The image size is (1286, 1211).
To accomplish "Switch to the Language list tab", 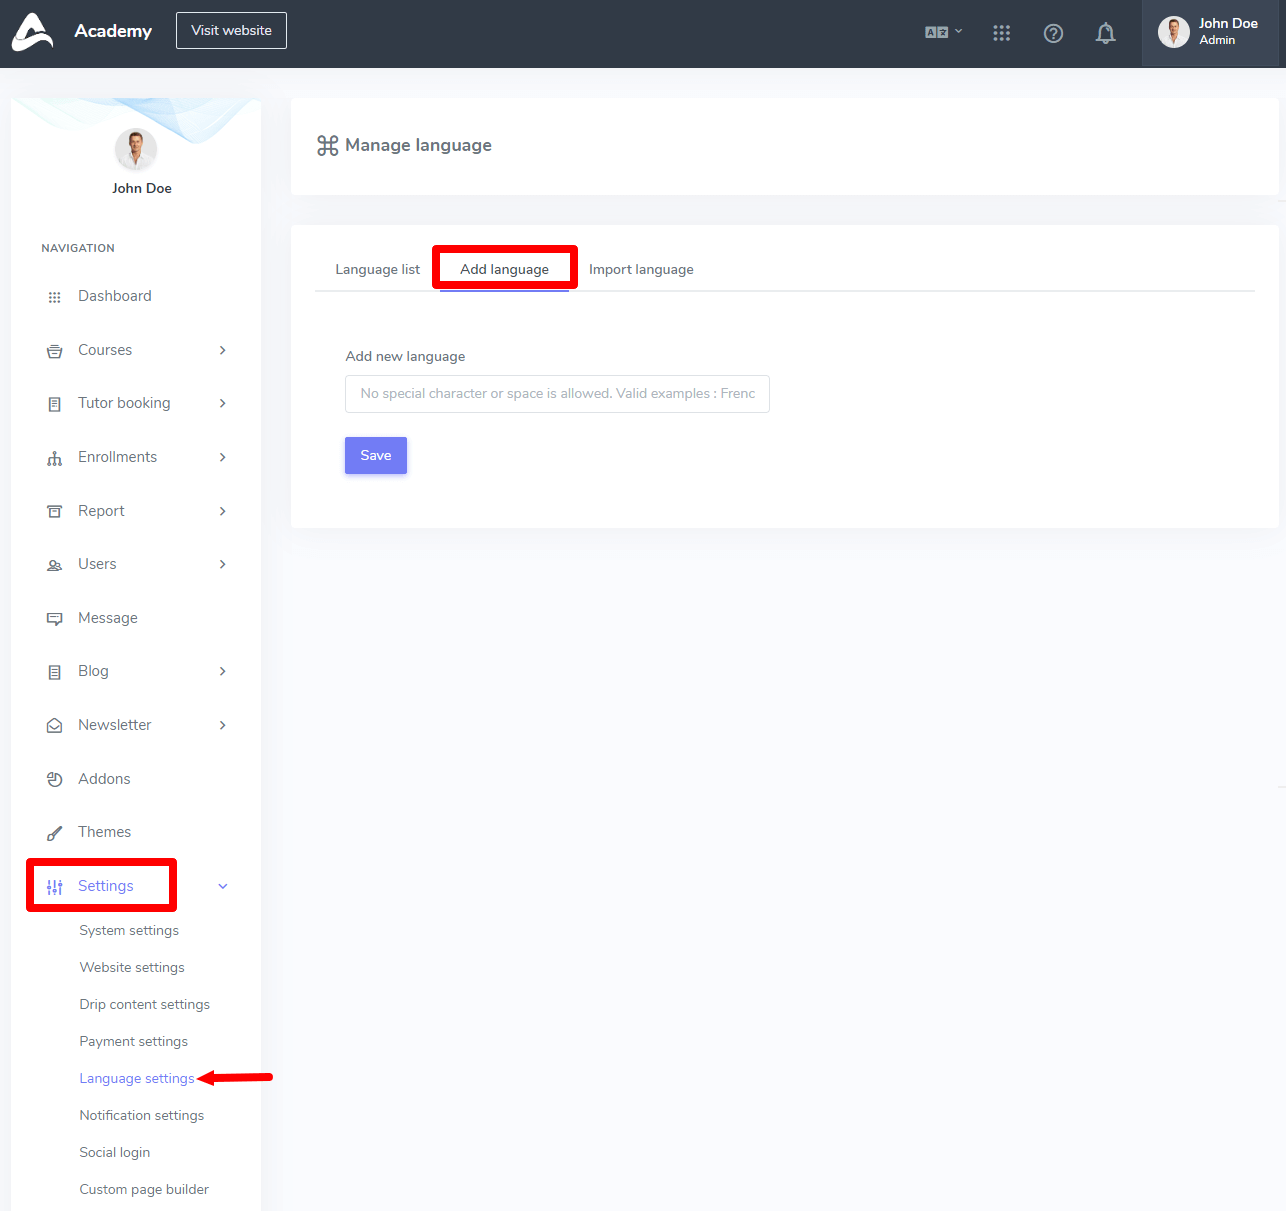I will click(x=377, y=269).
